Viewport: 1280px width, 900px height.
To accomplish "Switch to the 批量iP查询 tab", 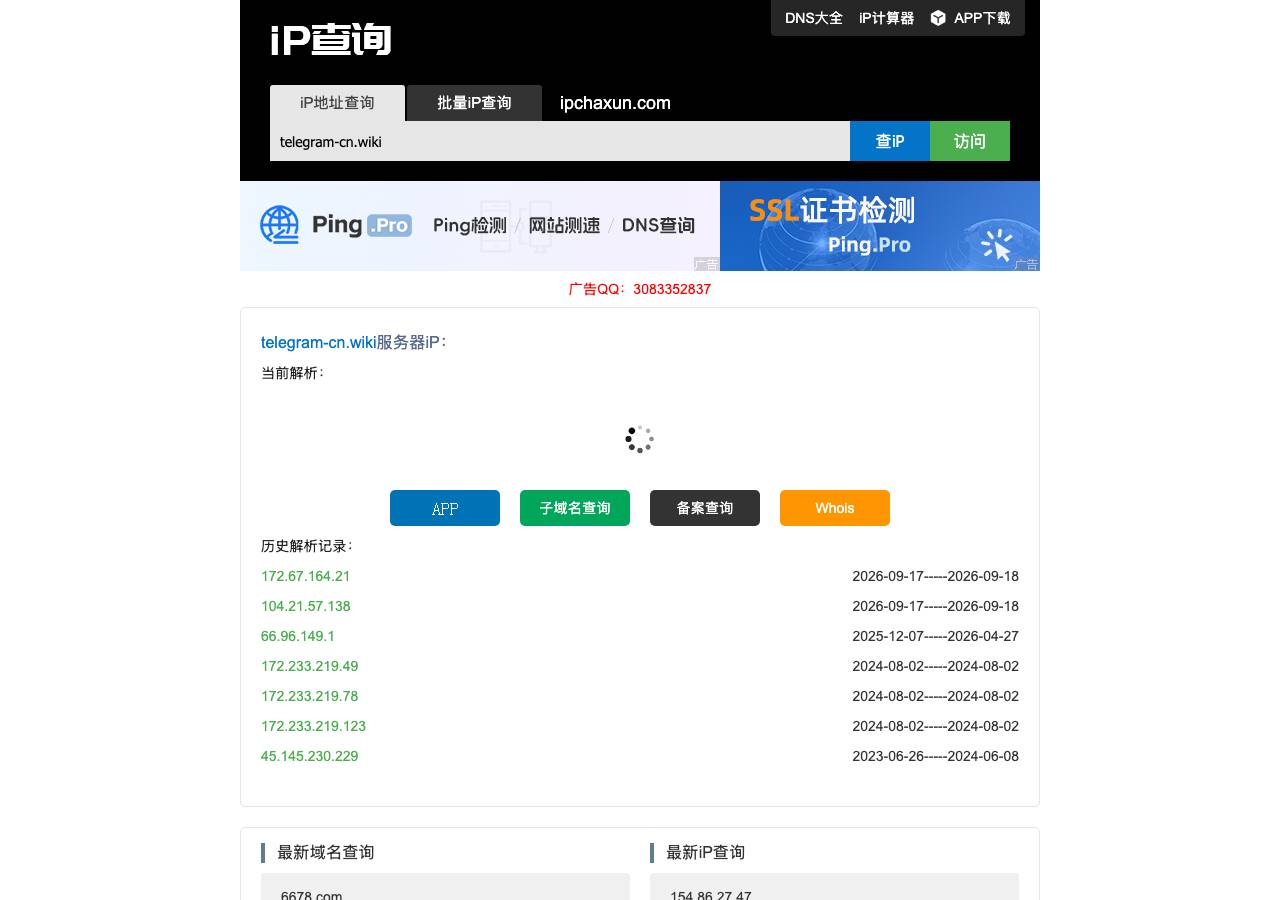I will (474, 103).
